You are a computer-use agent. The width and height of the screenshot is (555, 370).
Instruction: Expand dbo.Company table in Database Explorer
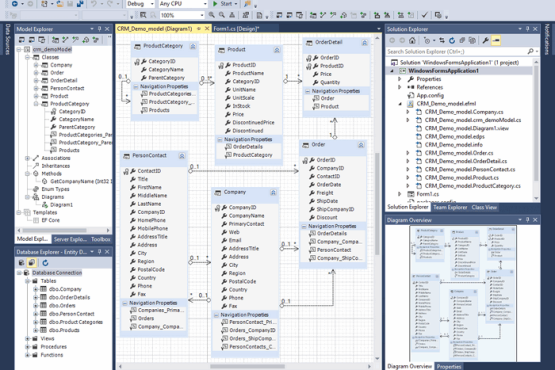point(35,289)
